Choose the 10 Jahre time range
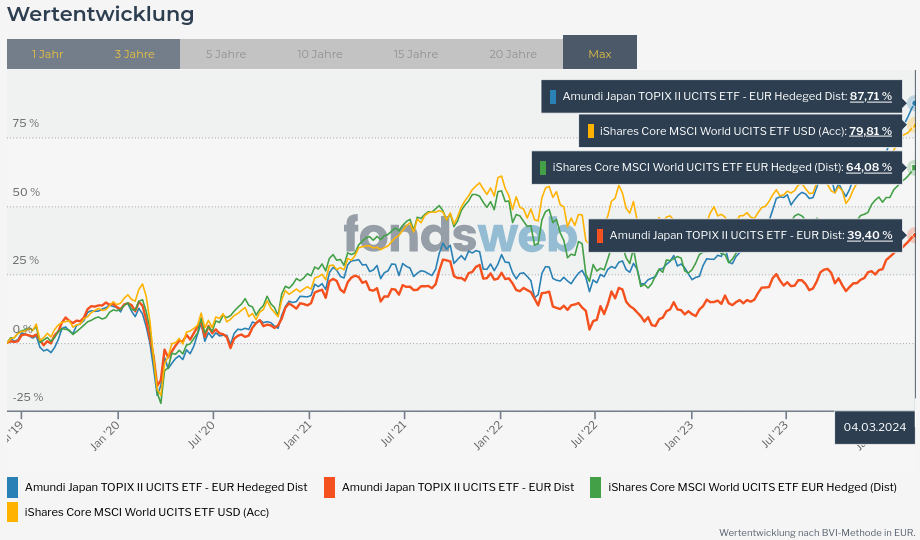The image size is (920, 540). pos(320,54)
